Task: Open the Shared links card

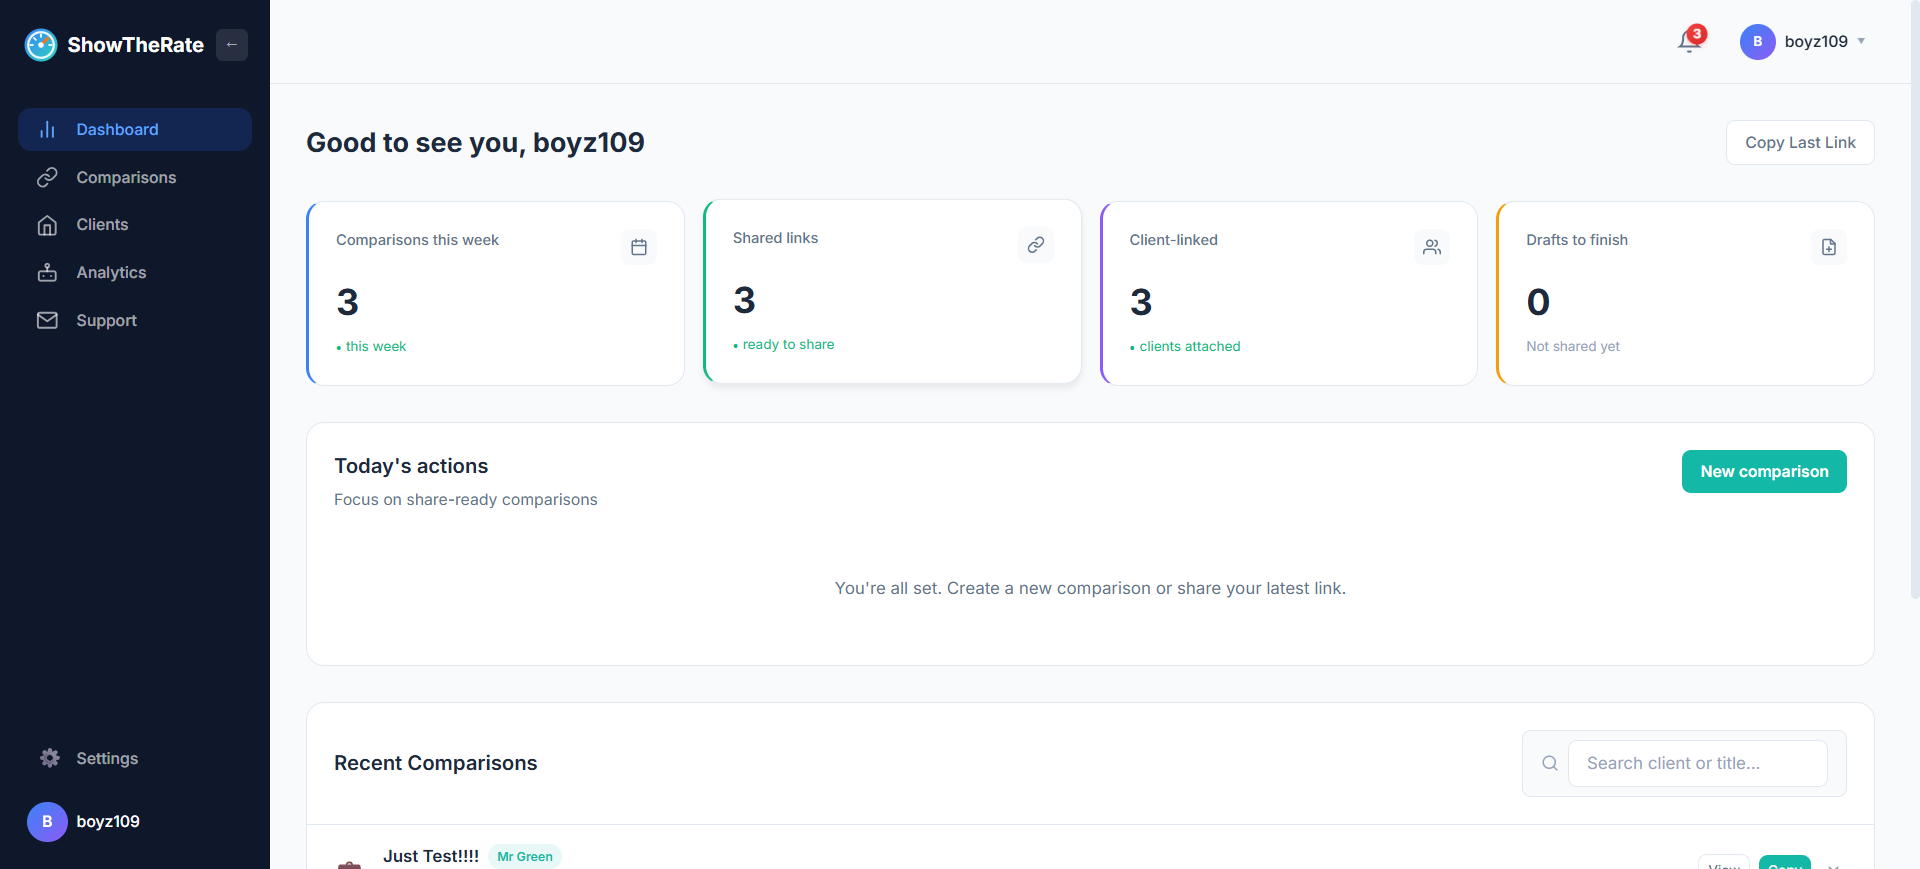Action: pos(892,292)
